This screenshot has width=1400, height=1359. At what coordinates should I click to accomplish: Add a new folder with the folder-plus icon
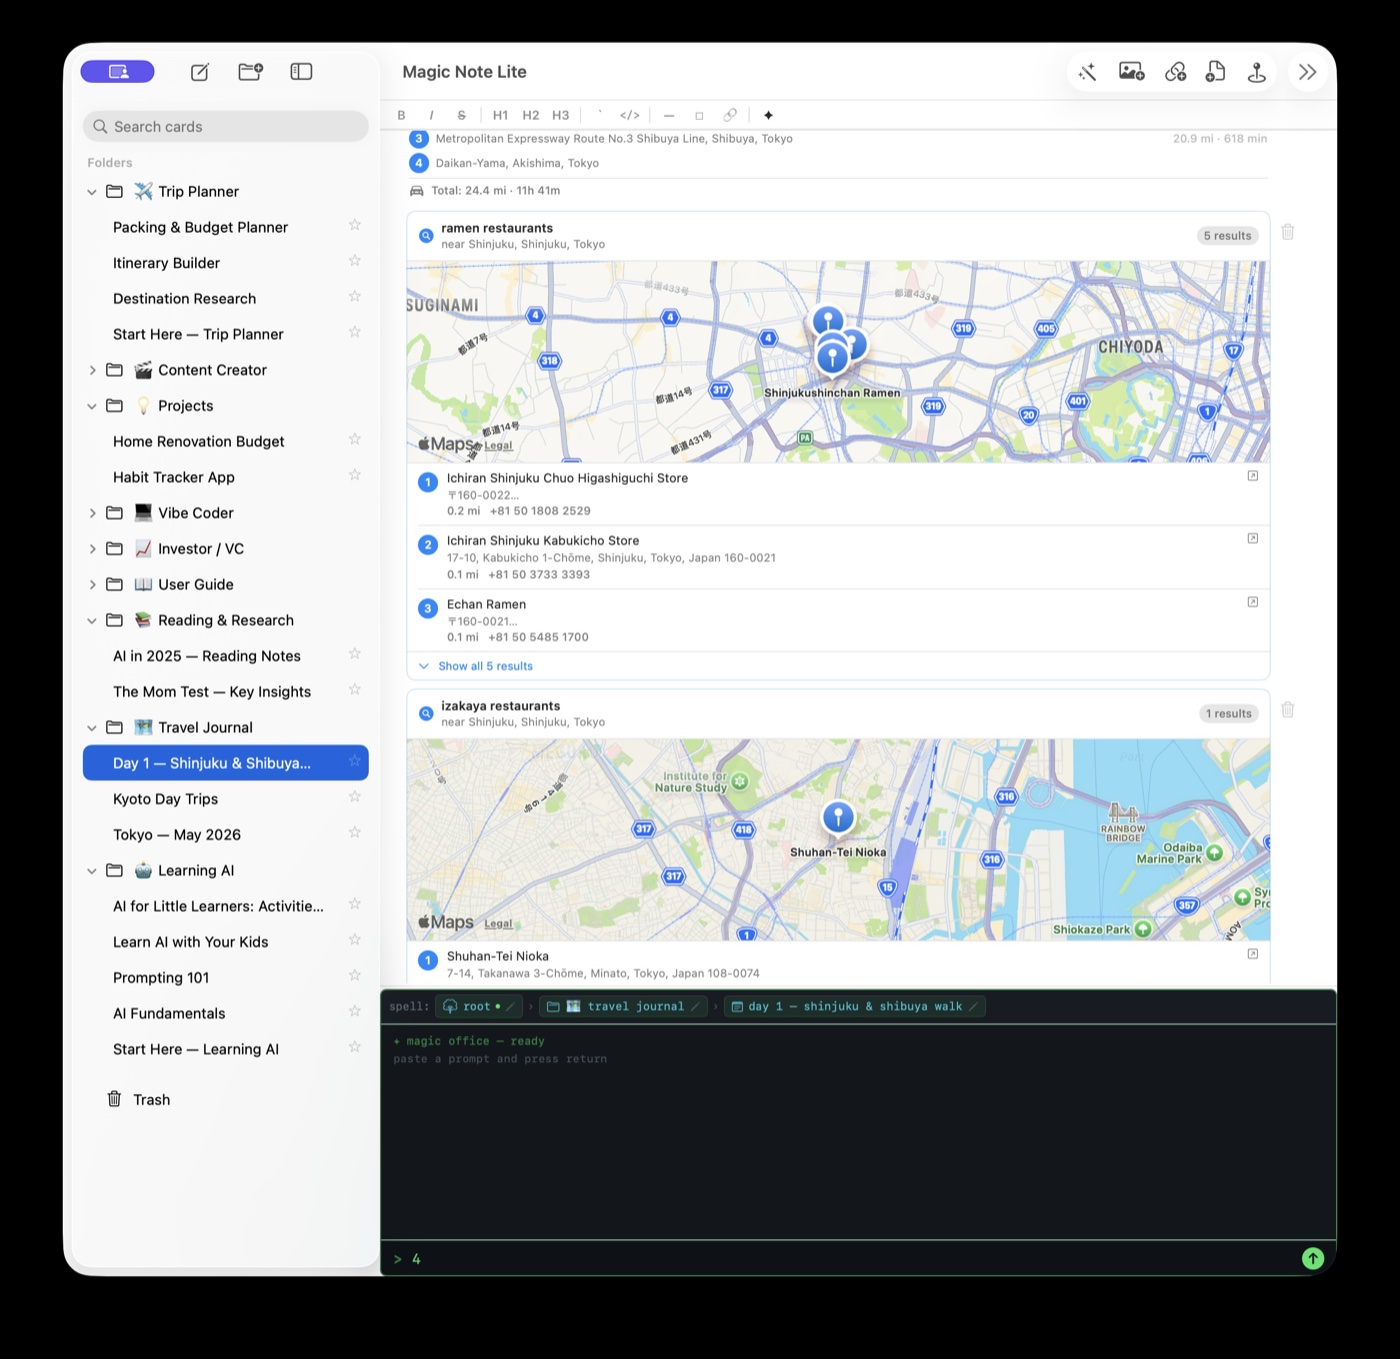tap(250, 72)
